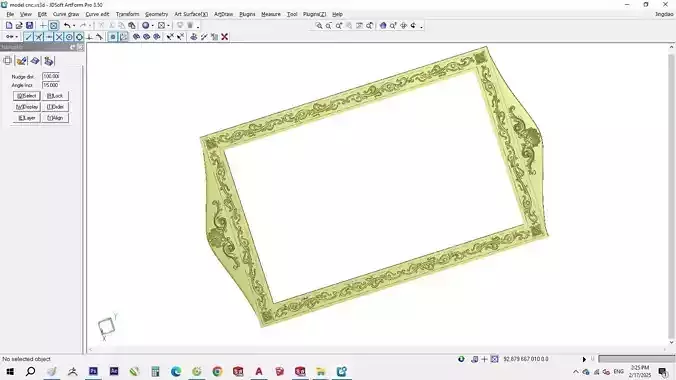Open the sphere render mode dropdown arrow
Image resolution: width=676 pixels, height=380 pixels.
click(x=153, y=25)
